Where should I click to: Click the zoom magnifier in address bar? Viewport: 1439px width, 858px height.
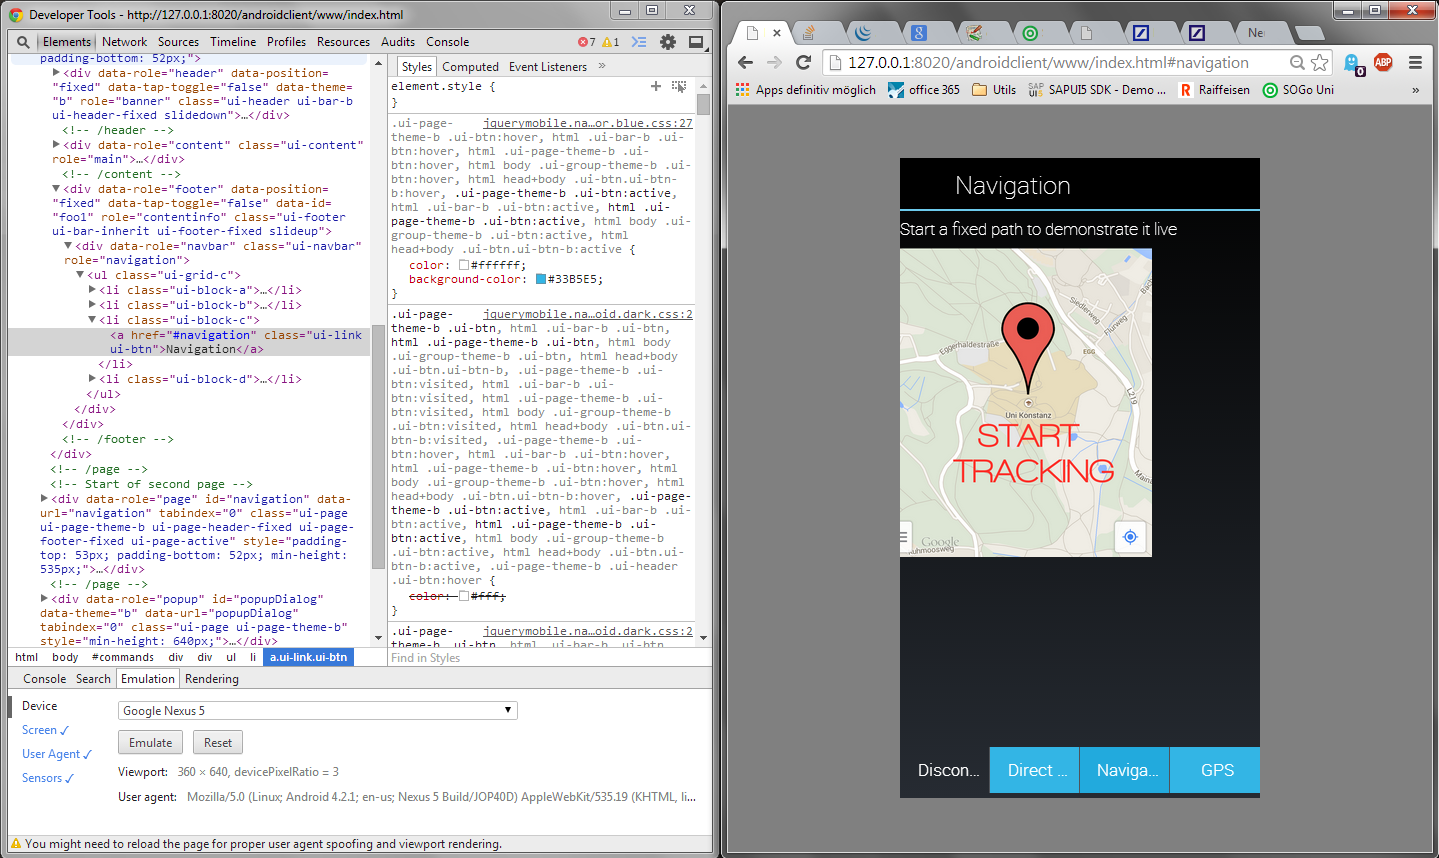point(1297,62)
